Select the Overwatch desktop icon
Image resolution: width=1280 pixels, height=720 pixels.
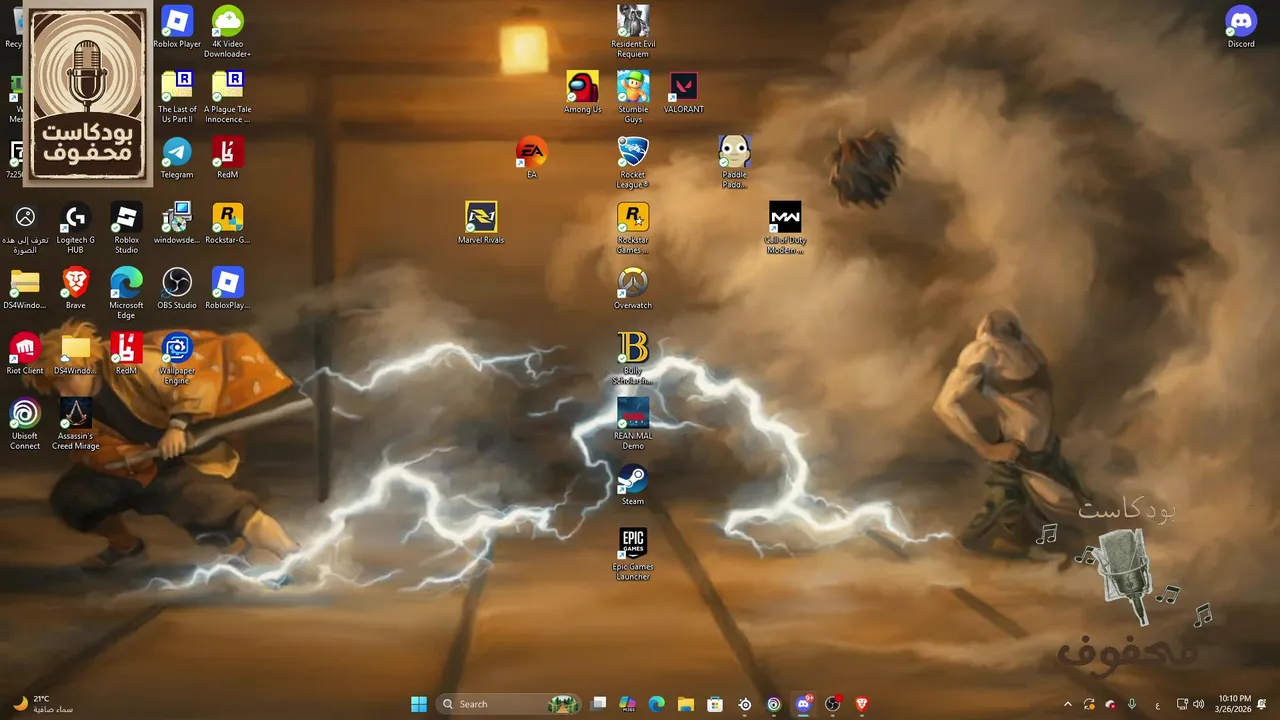point(633,288)
